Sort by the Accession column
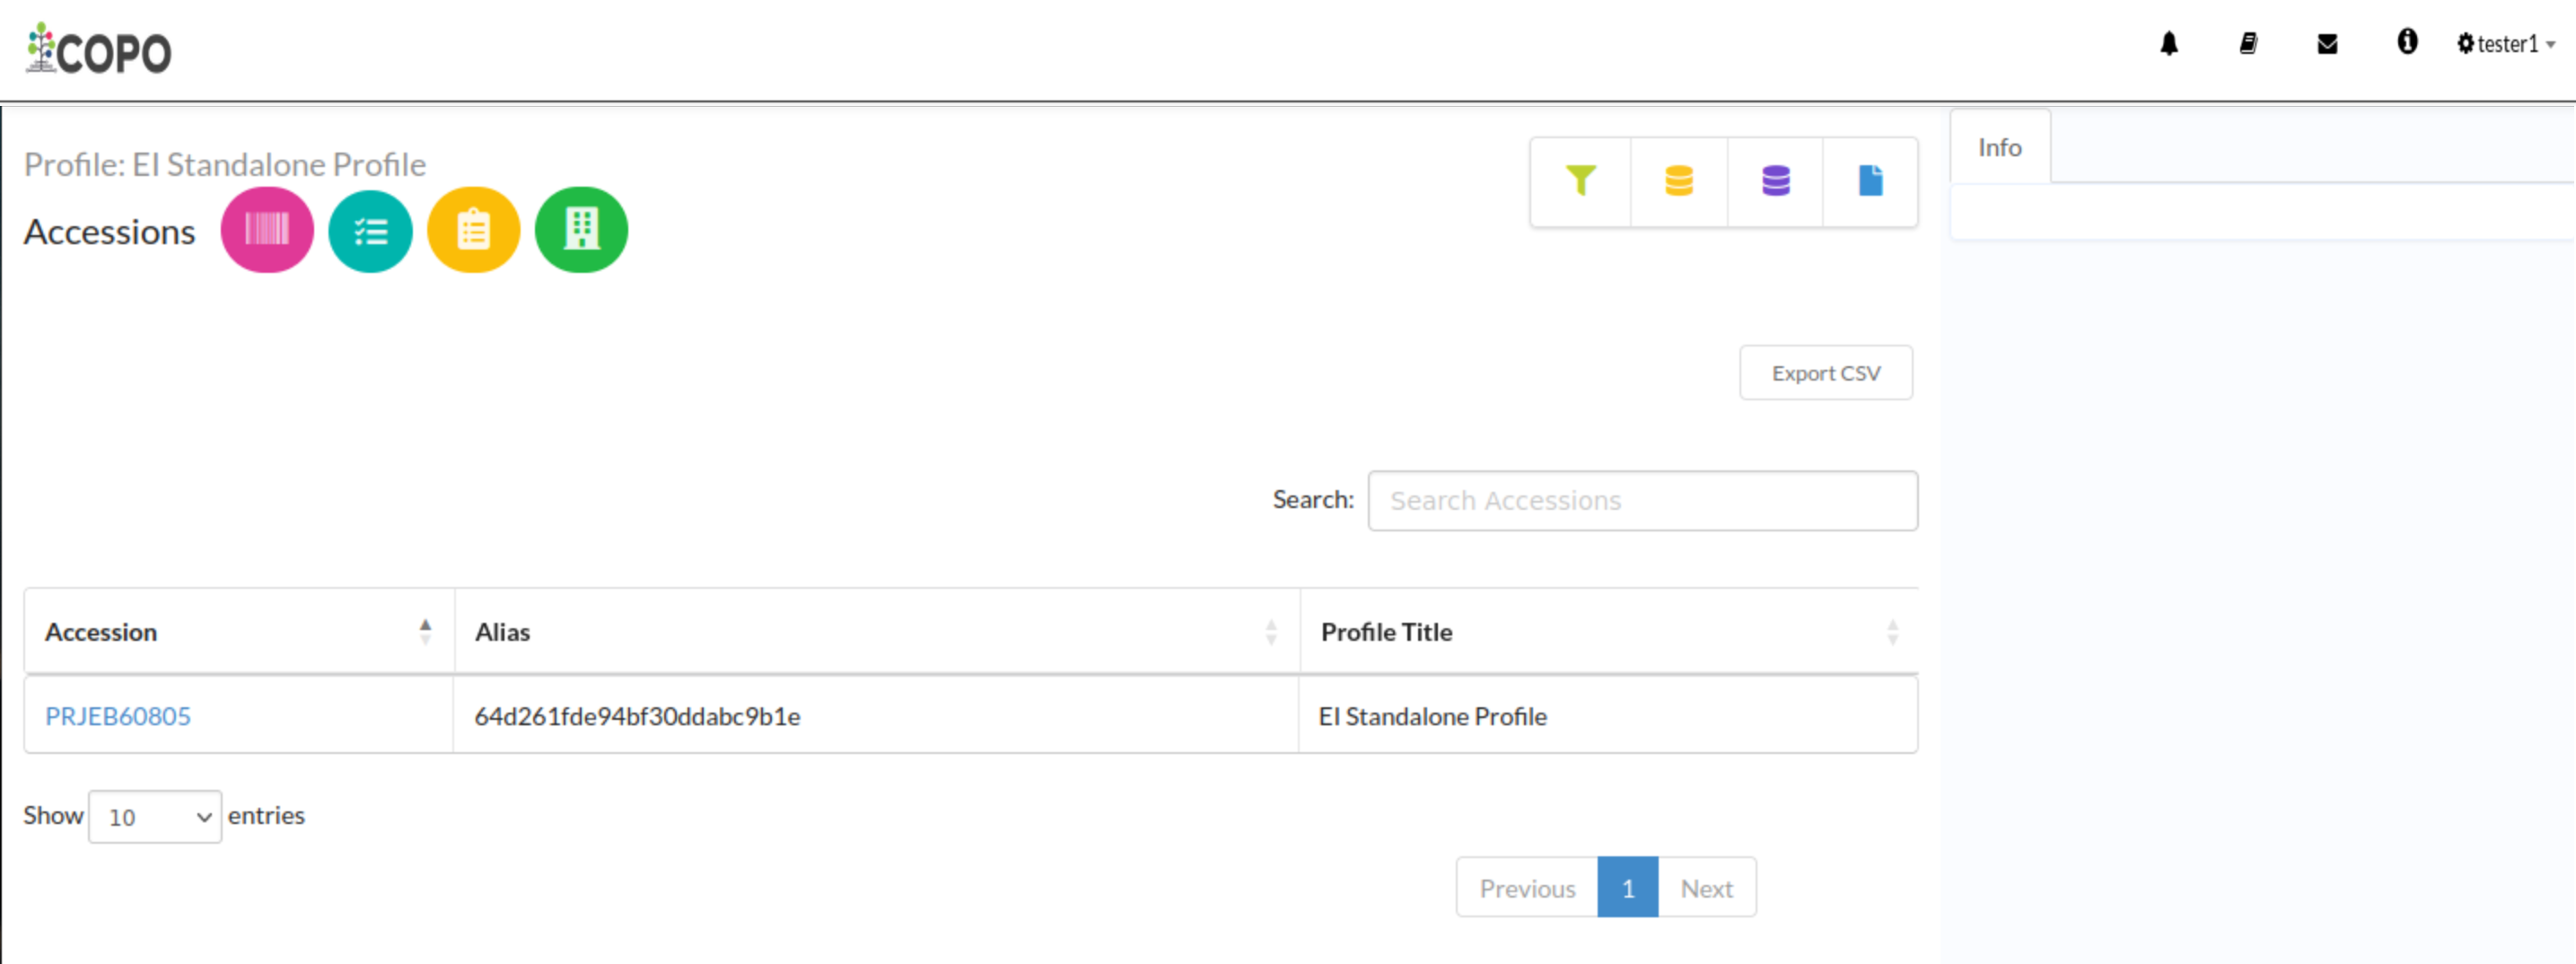This screenshot has height=964, width=2576. pos(239,632)
